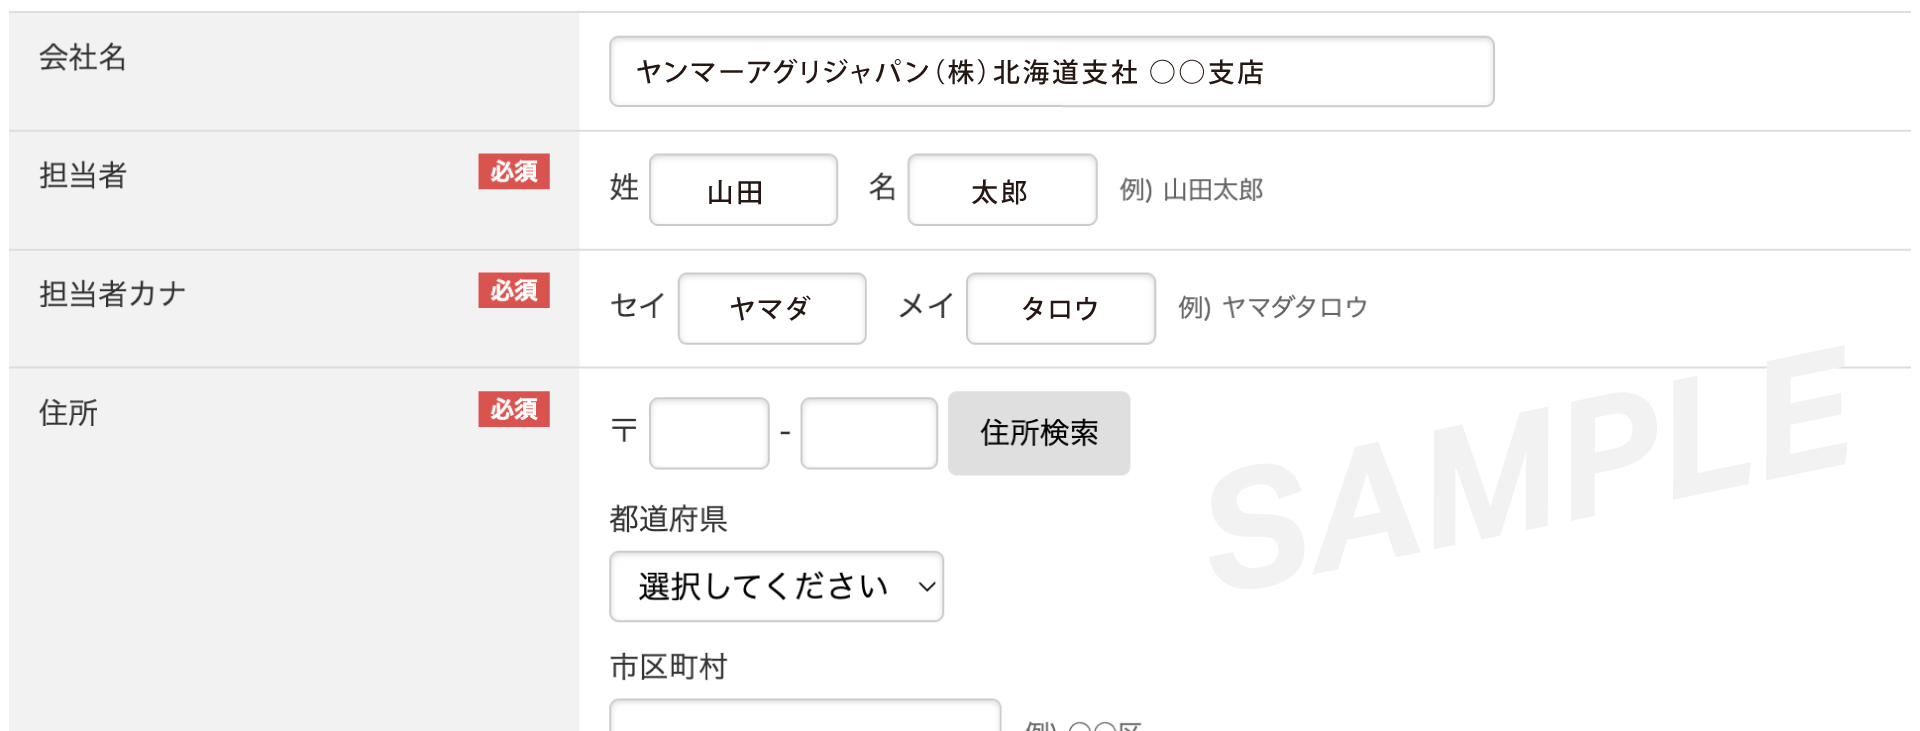Click the 例）山田太郎 example hint text
This screenshot has height=731, width=1920.
click(1191, 189)
